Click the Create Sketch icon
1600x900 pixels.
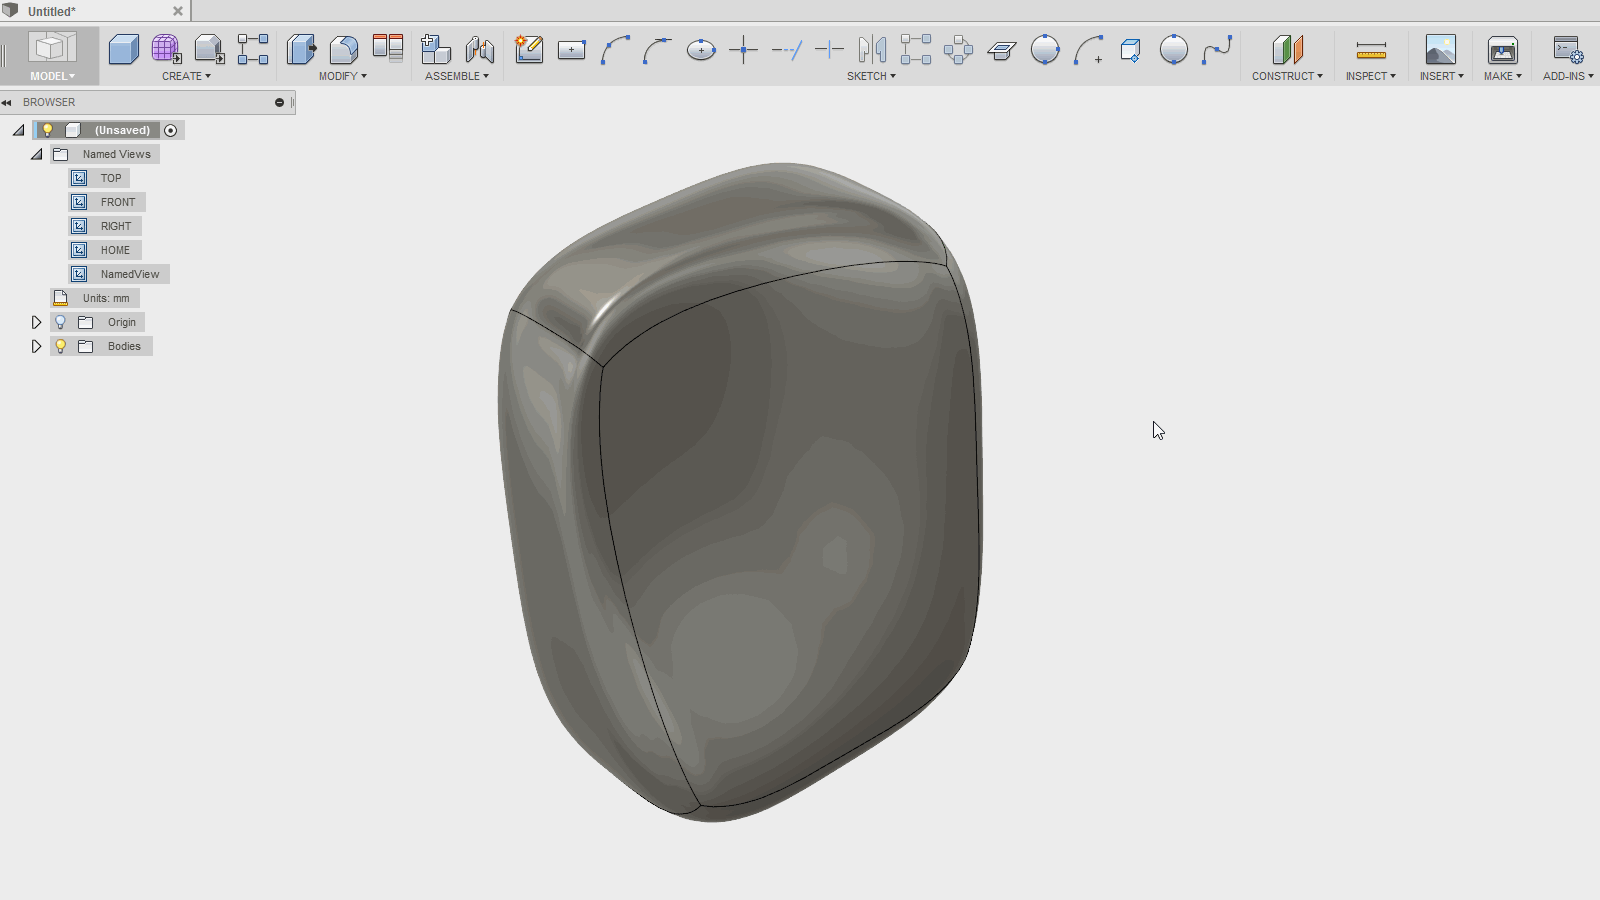(x=529, y=49)
